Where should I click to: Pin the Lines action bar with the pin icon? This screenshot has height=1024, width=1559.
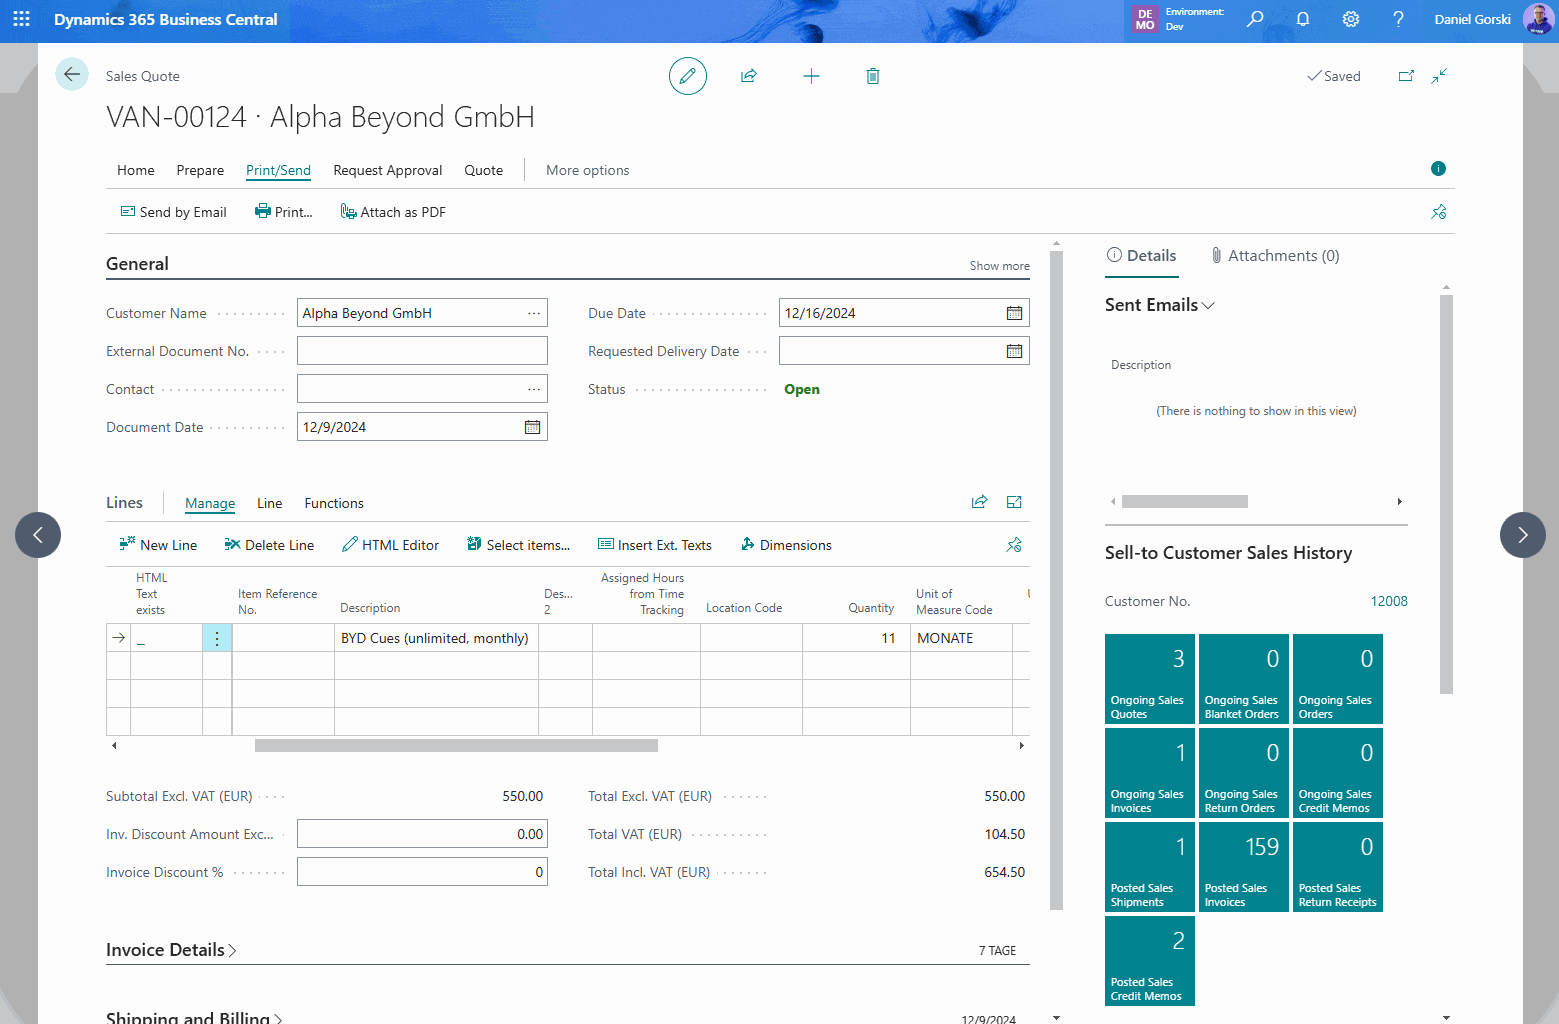1013,544
